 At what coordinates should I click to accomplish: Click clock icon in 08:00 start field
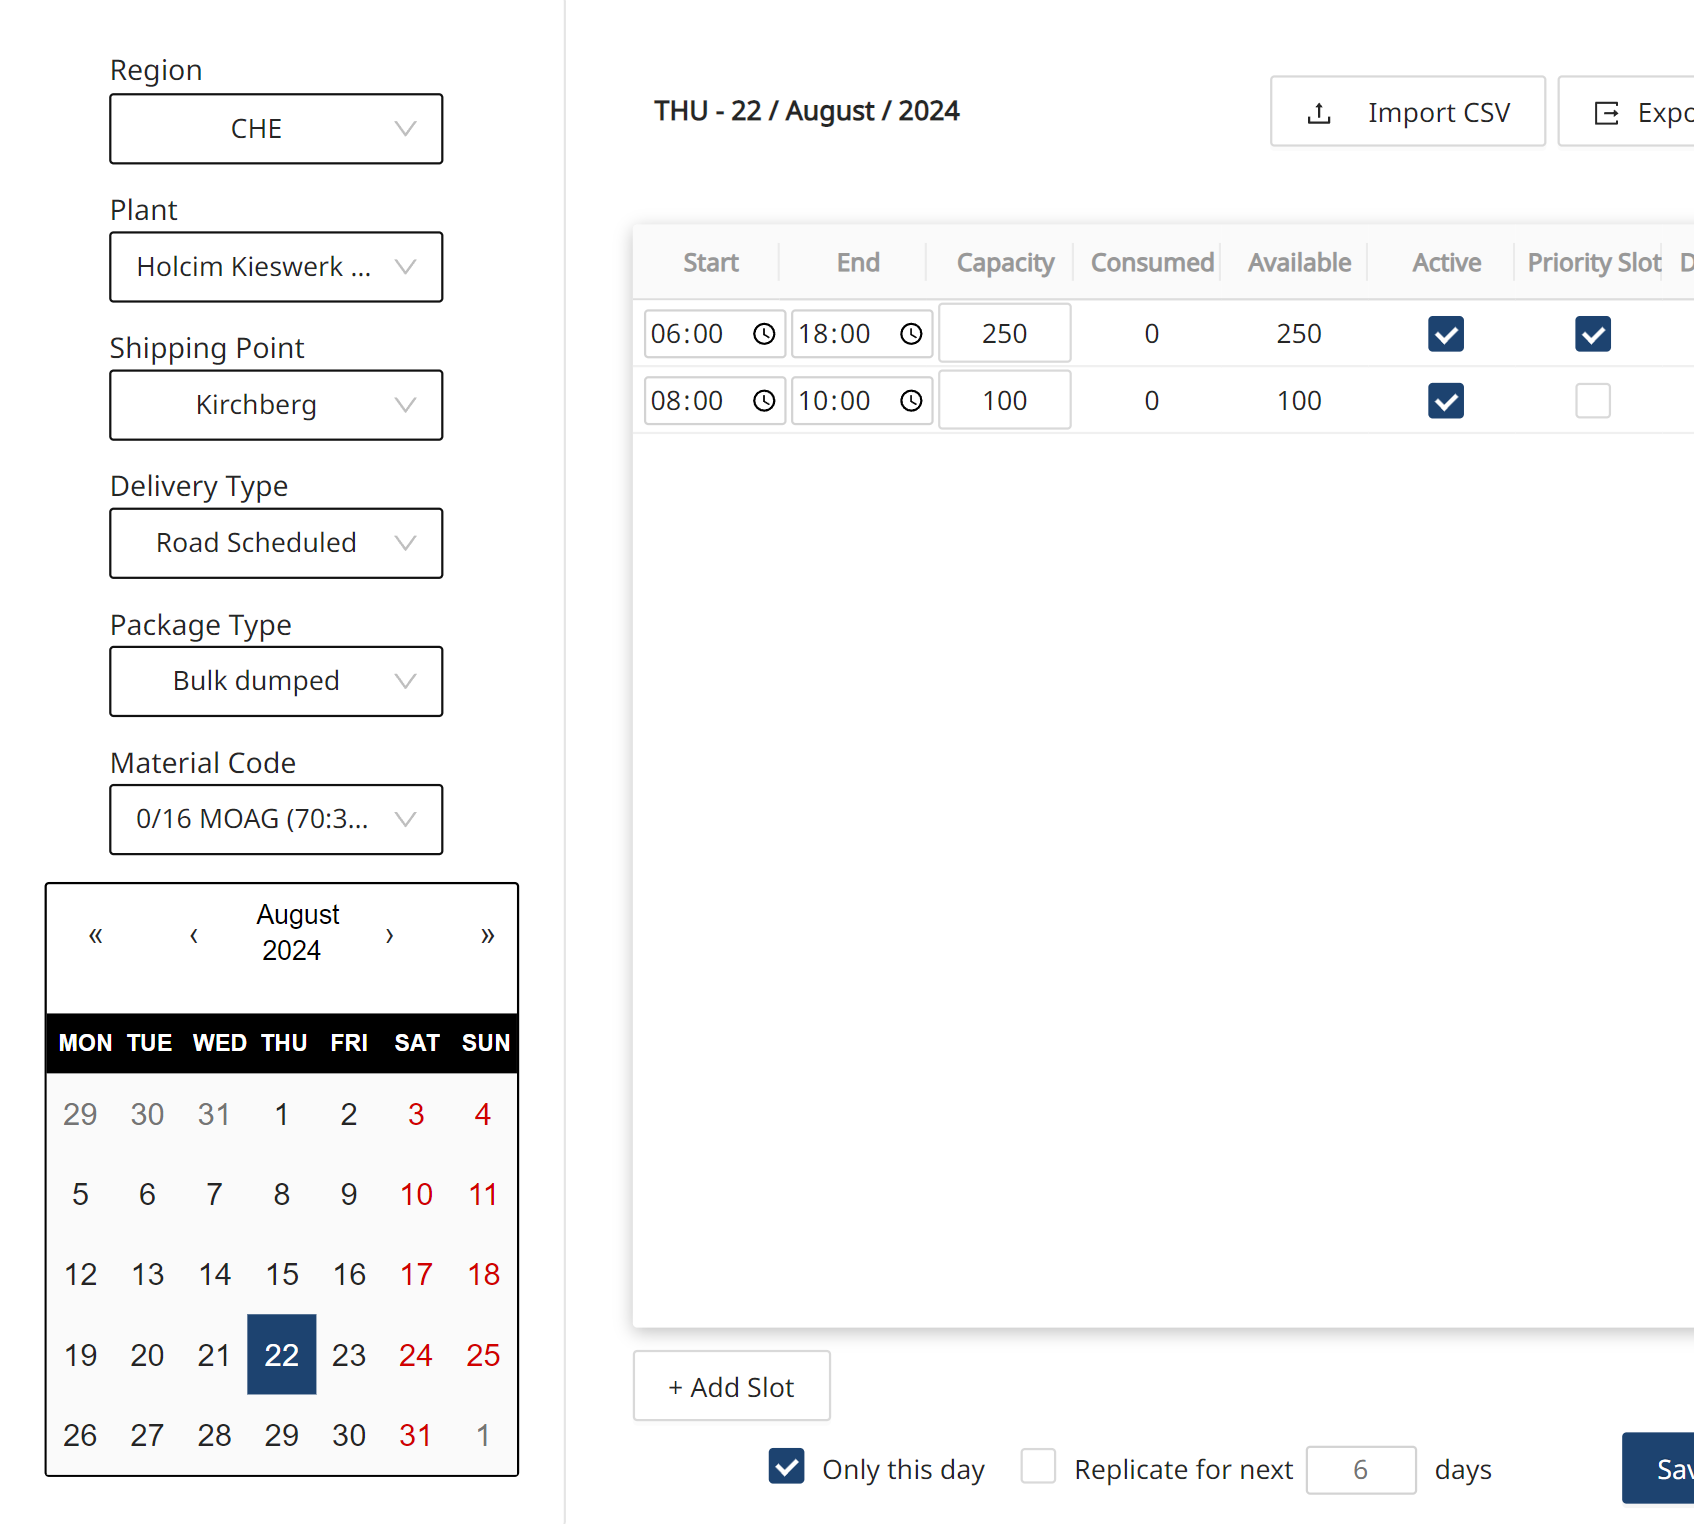[x=764, y=401]
